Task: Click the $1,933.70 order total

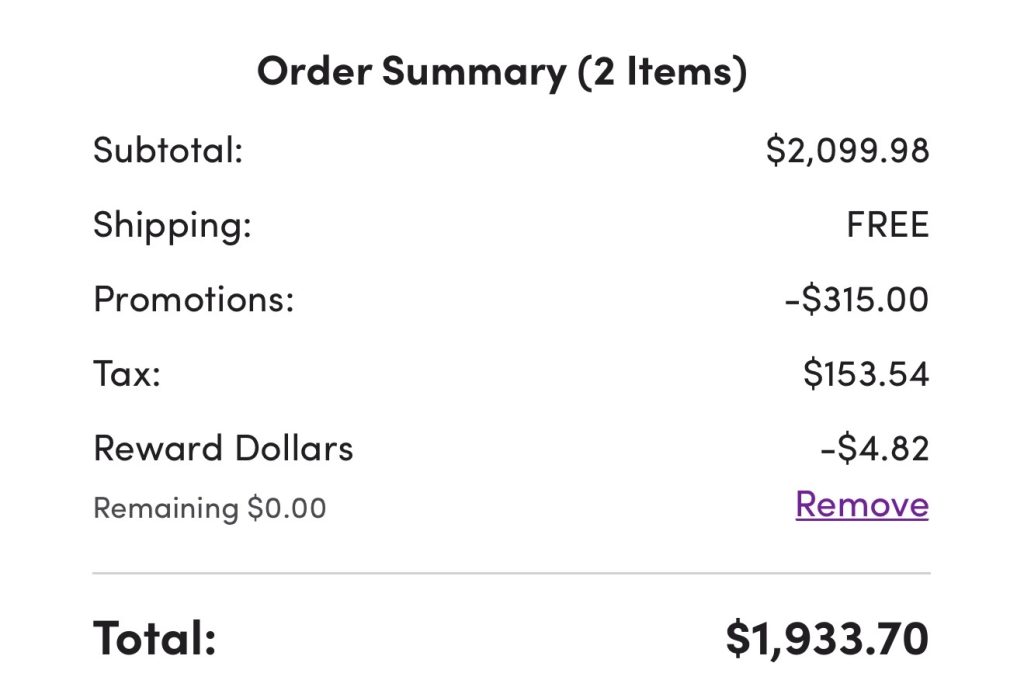Action: click(x=827, y=637)
